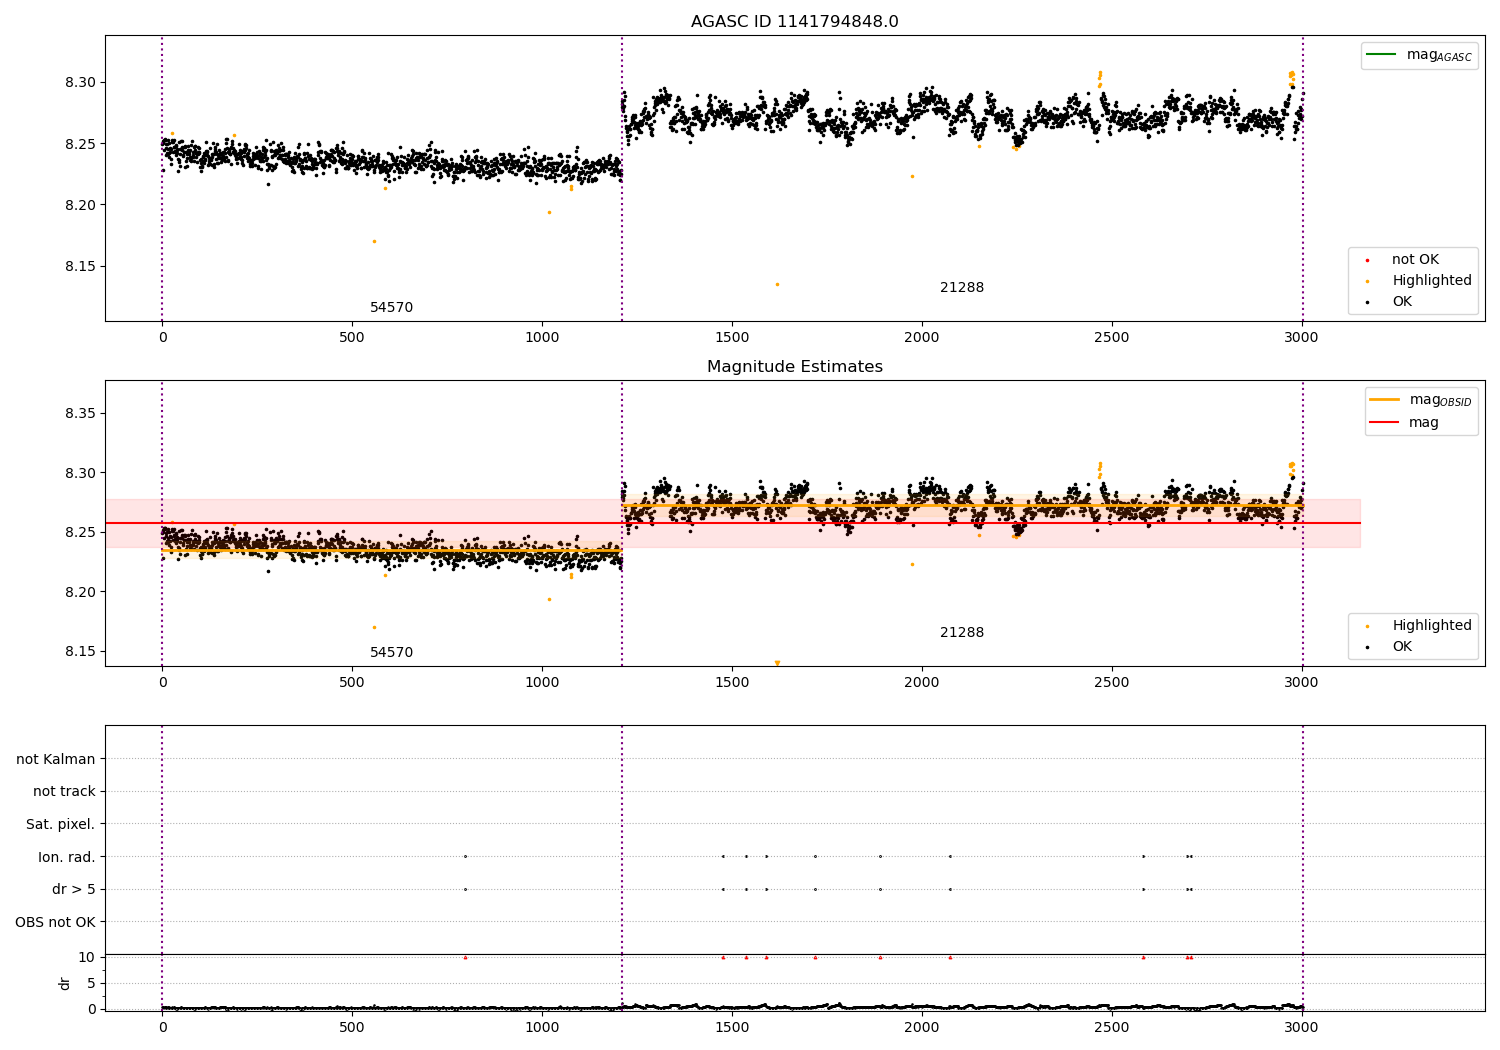Click obsid label 21288 in Magnitude Estimates plot

click(962, 633)
